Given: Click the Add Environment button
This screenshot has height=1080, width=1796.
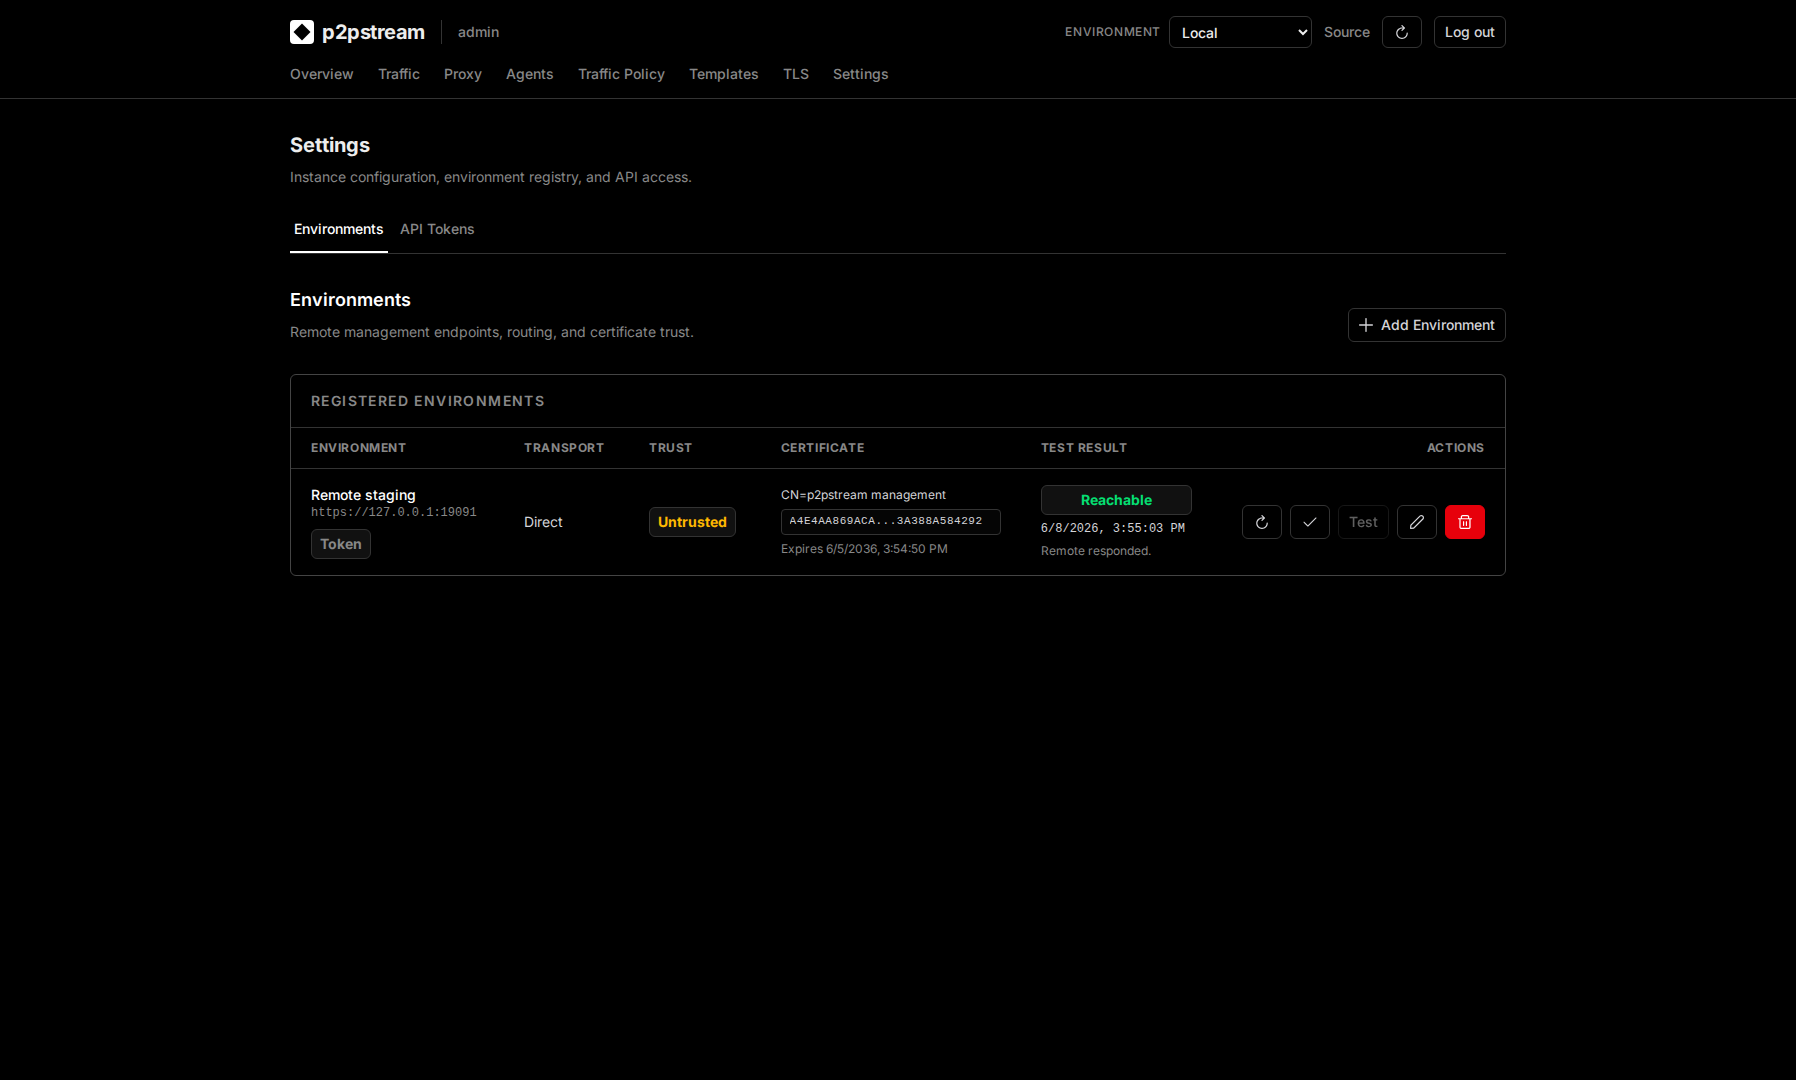Looking at the screenshot, I should pos(1426,325).
